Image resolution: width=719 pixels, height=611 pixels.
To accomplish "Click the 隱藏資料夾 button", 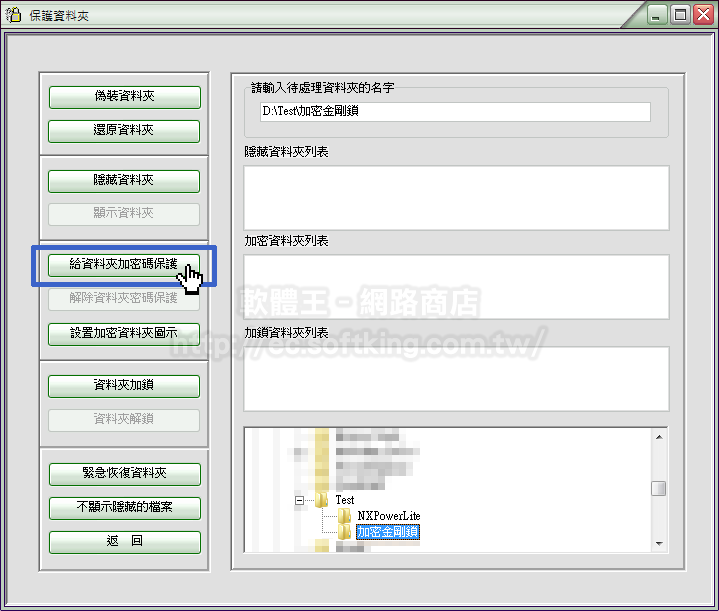I will click(124, 181).
